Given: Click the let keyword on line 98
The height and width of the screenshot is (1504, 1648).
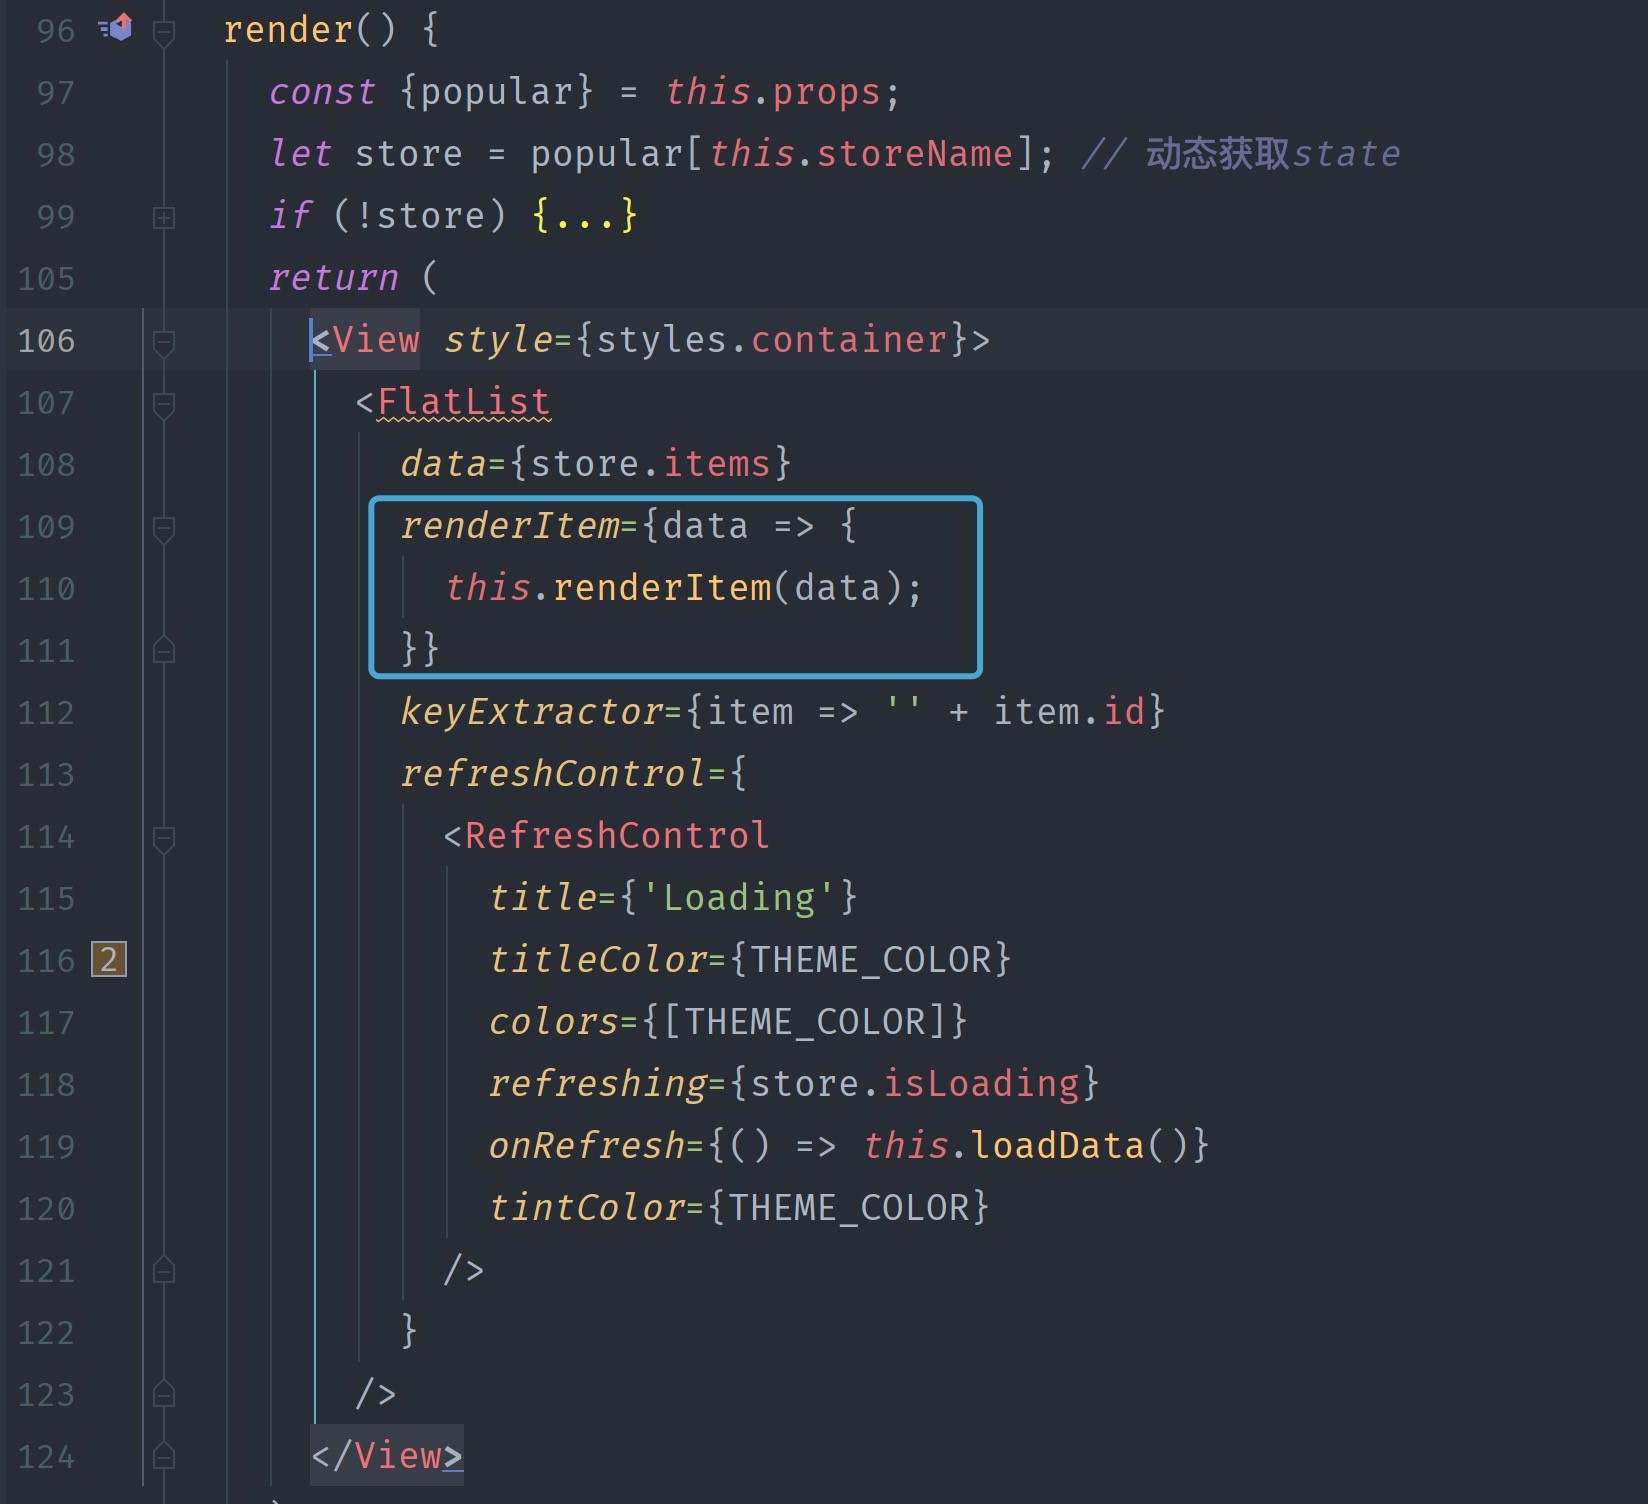Looking at the screenshot, I should [301, 154].
